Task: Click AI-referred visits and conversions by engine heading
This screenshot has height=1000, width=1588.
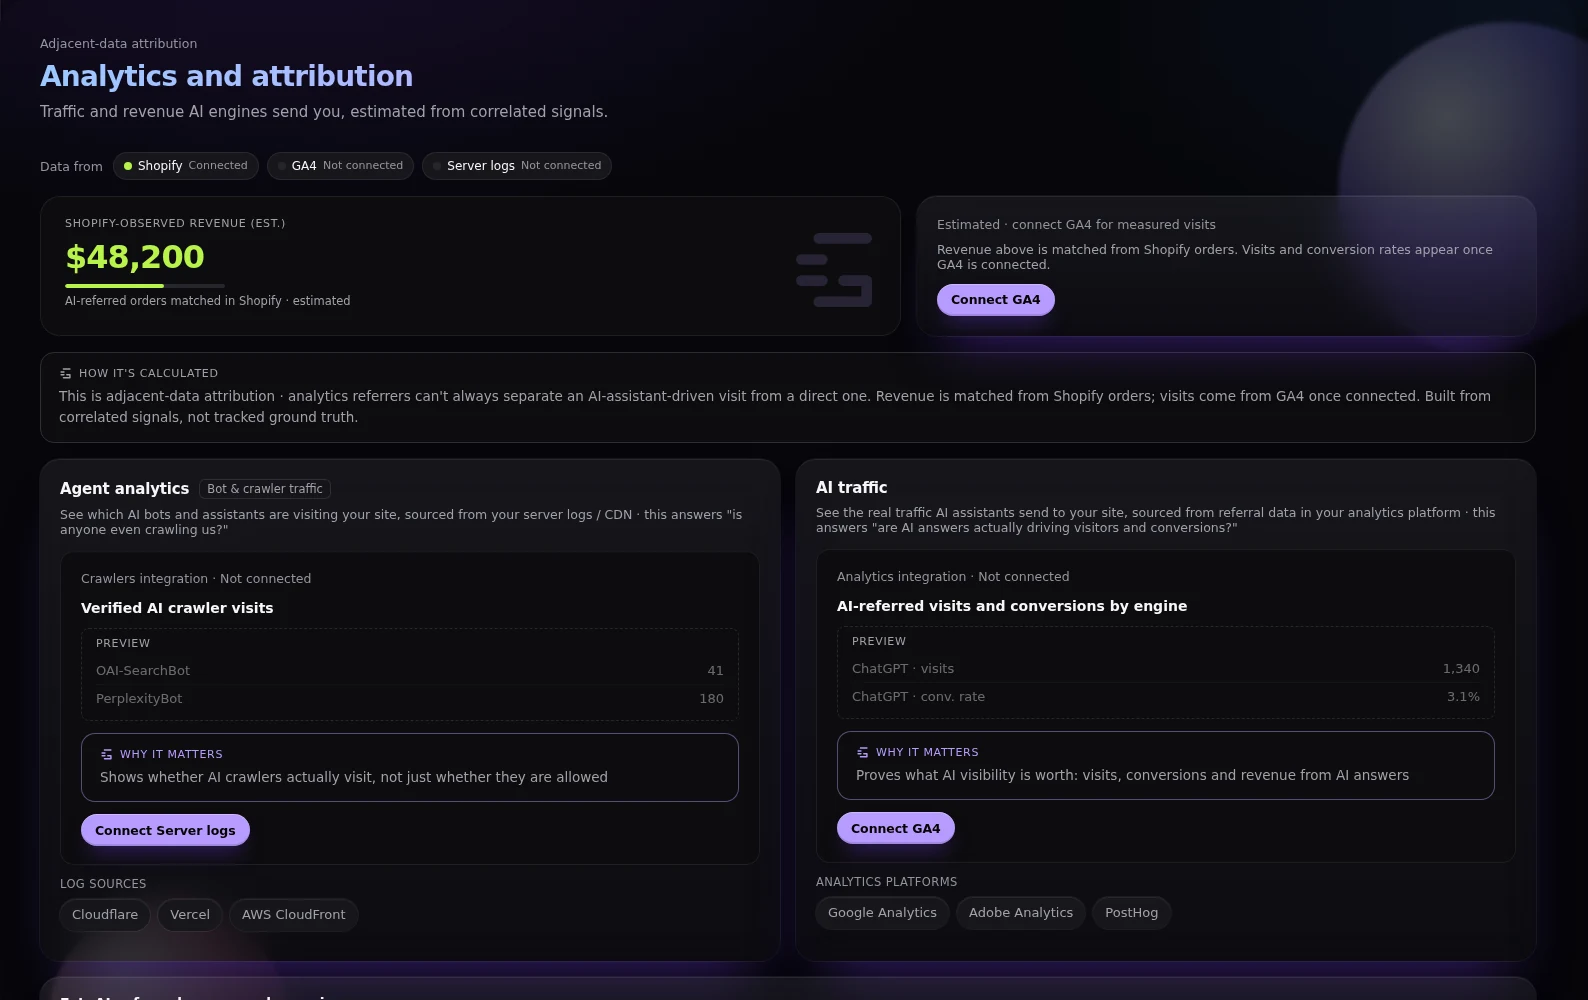Action: coord(1012,606)
